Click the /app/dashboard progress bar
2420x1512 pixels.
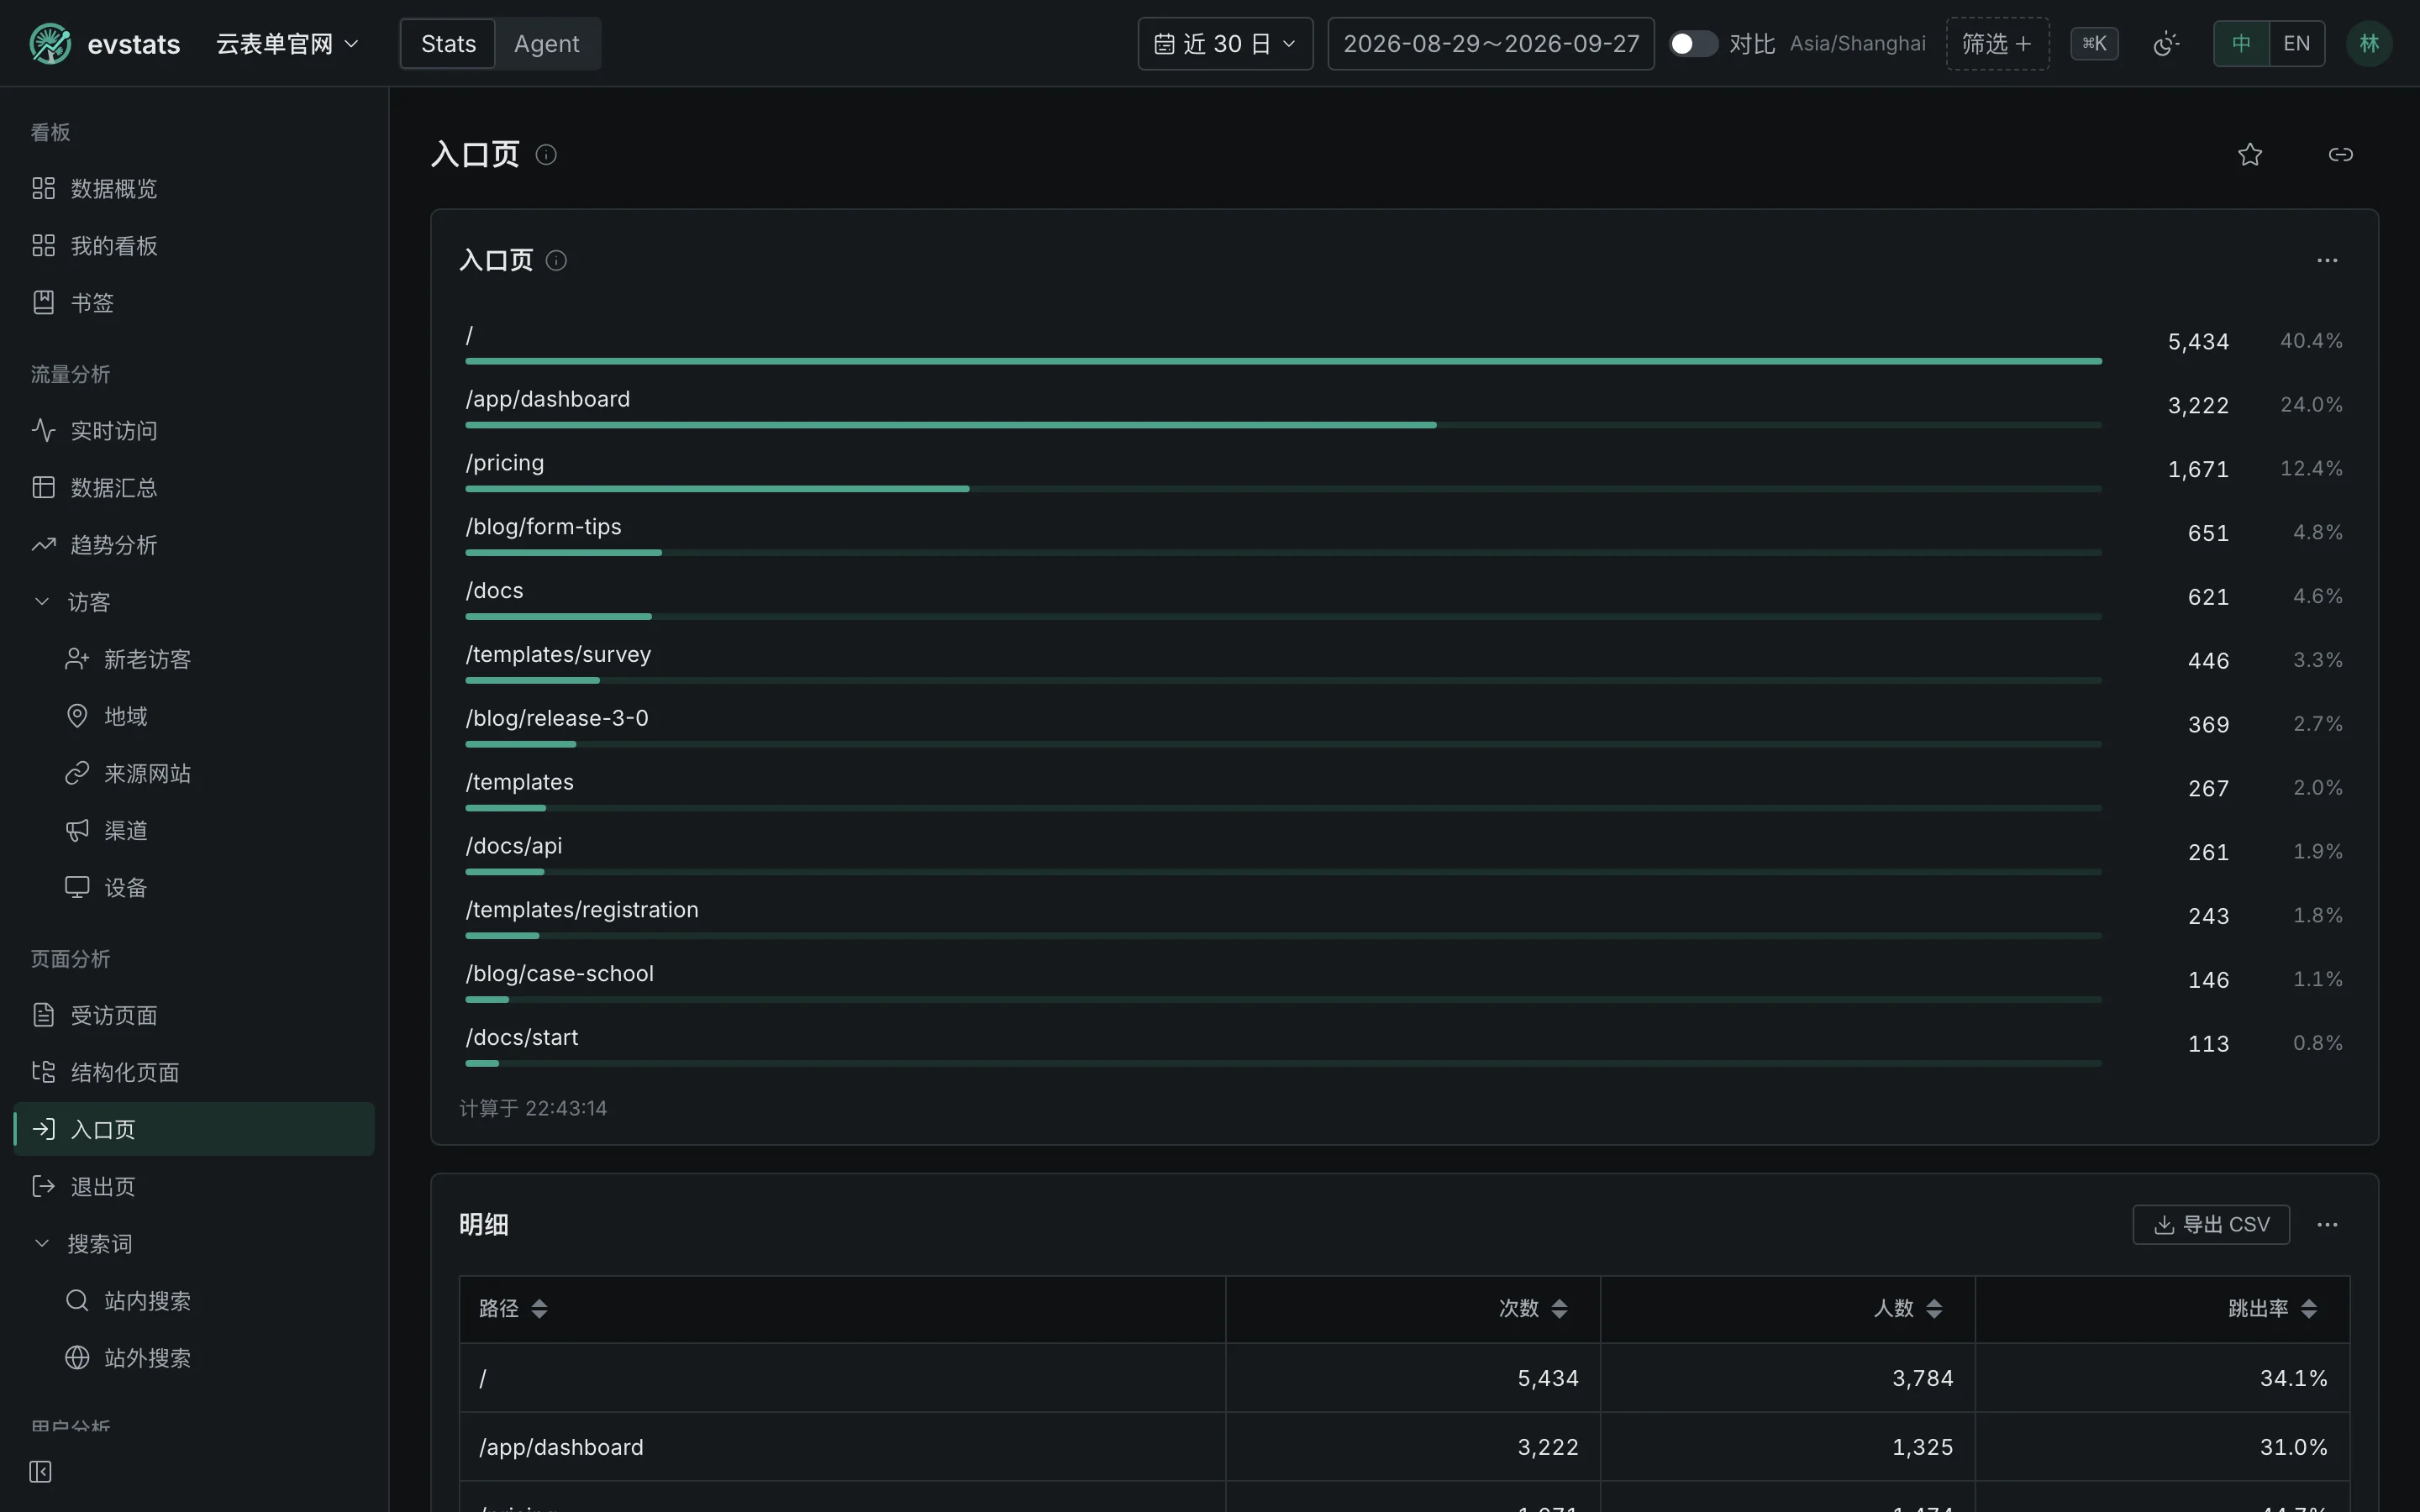(1283, 425)
